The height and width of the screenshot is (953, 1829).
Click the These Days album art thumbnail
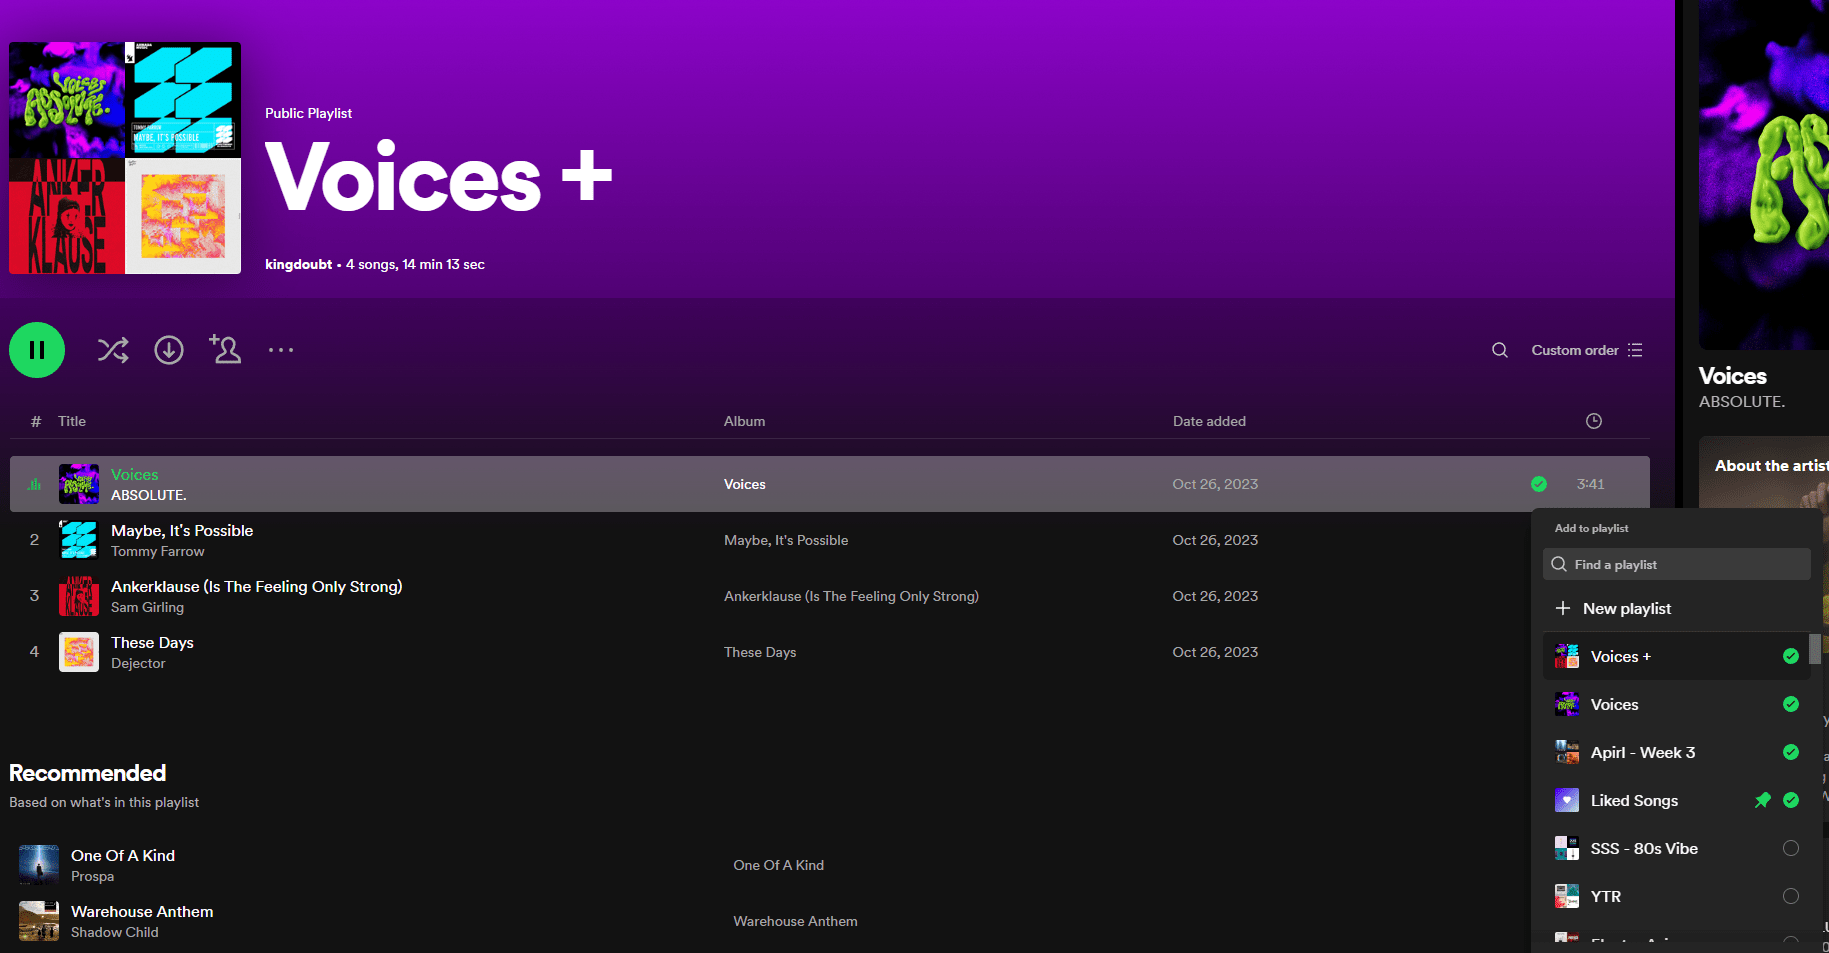[79, 652]
